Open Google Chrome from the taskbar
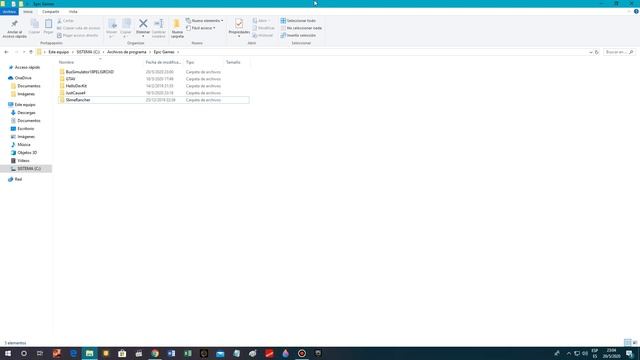Viewport: 640px width, 360px height. pos(155,353)
